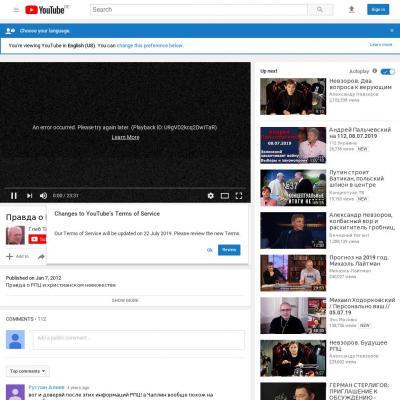Switch to theater mode
Screen dimensions: 400x400
point(225,196)
